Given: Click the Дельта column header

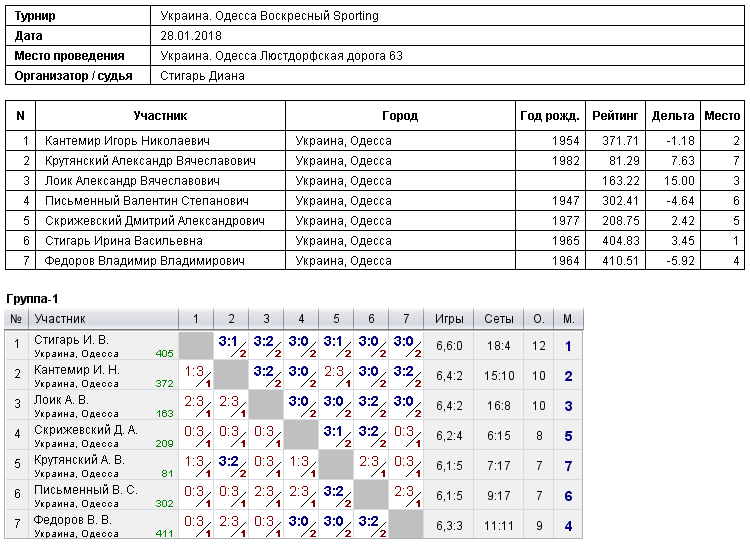Looking at the screenshot, I should pyautogui.click(x=673, y=116).
